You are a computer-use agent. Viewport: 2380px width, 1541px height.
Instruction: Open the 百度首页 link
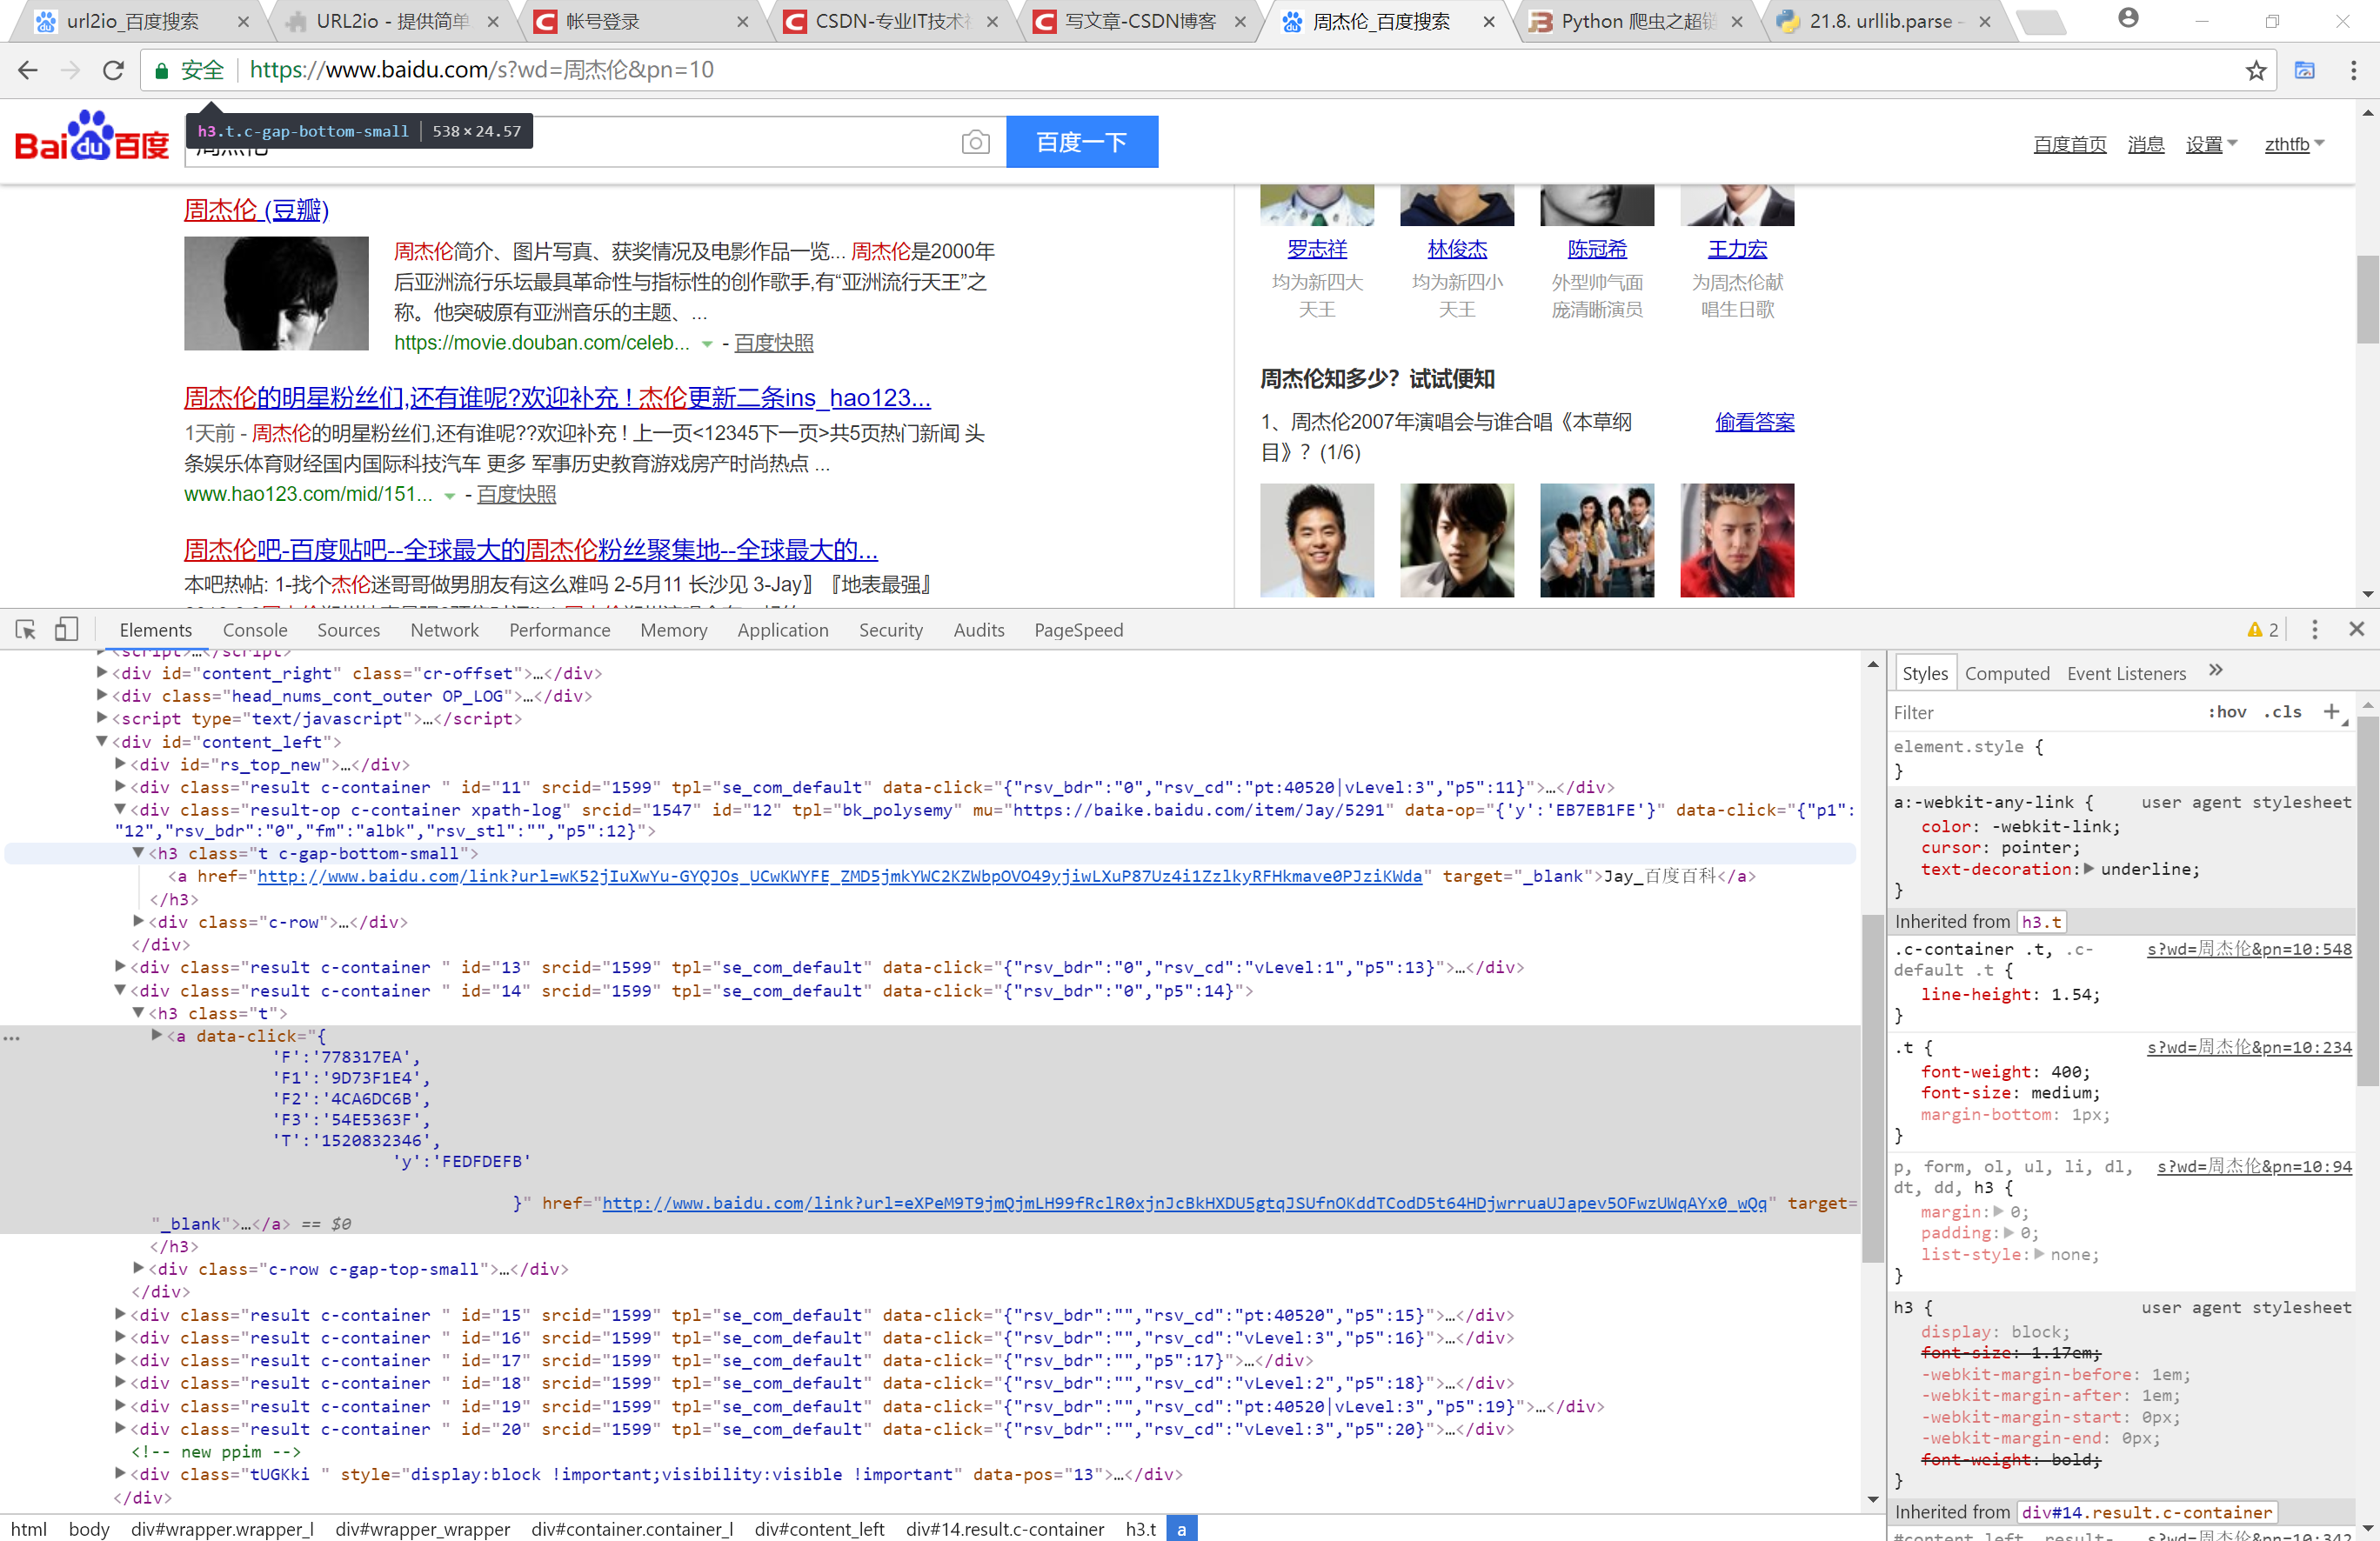(2070, 145)
